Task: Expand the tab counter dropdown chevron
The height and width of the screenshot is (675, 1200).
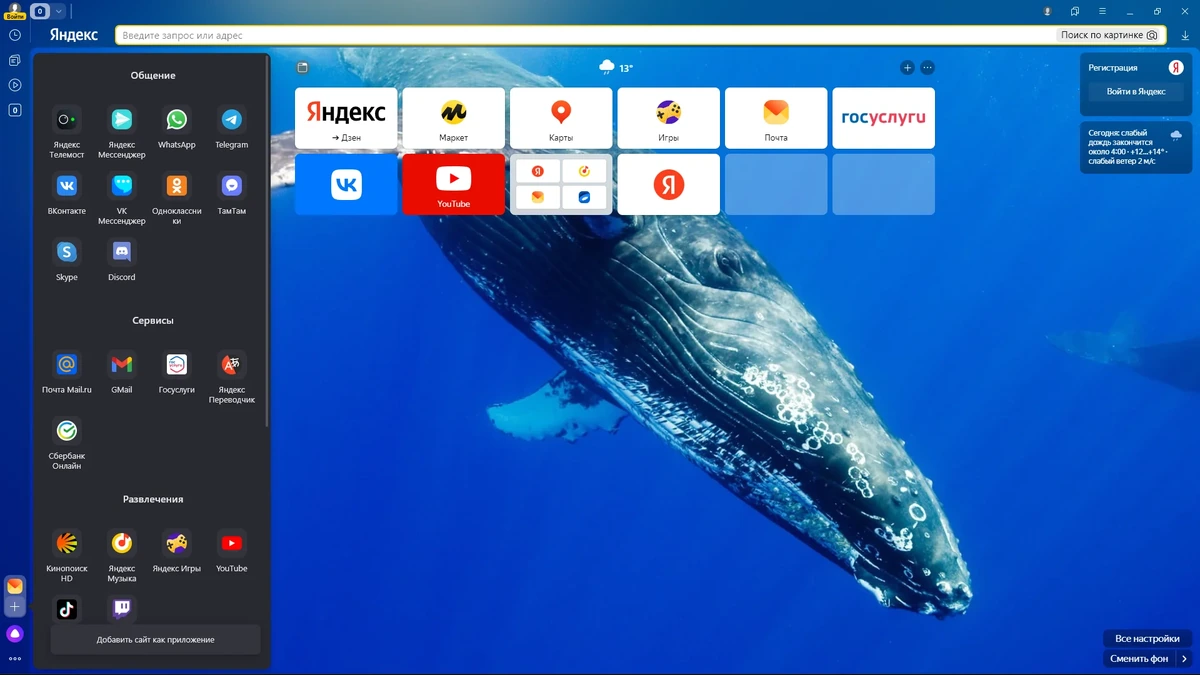Action: pyautogui.click(x=59, y=11)
